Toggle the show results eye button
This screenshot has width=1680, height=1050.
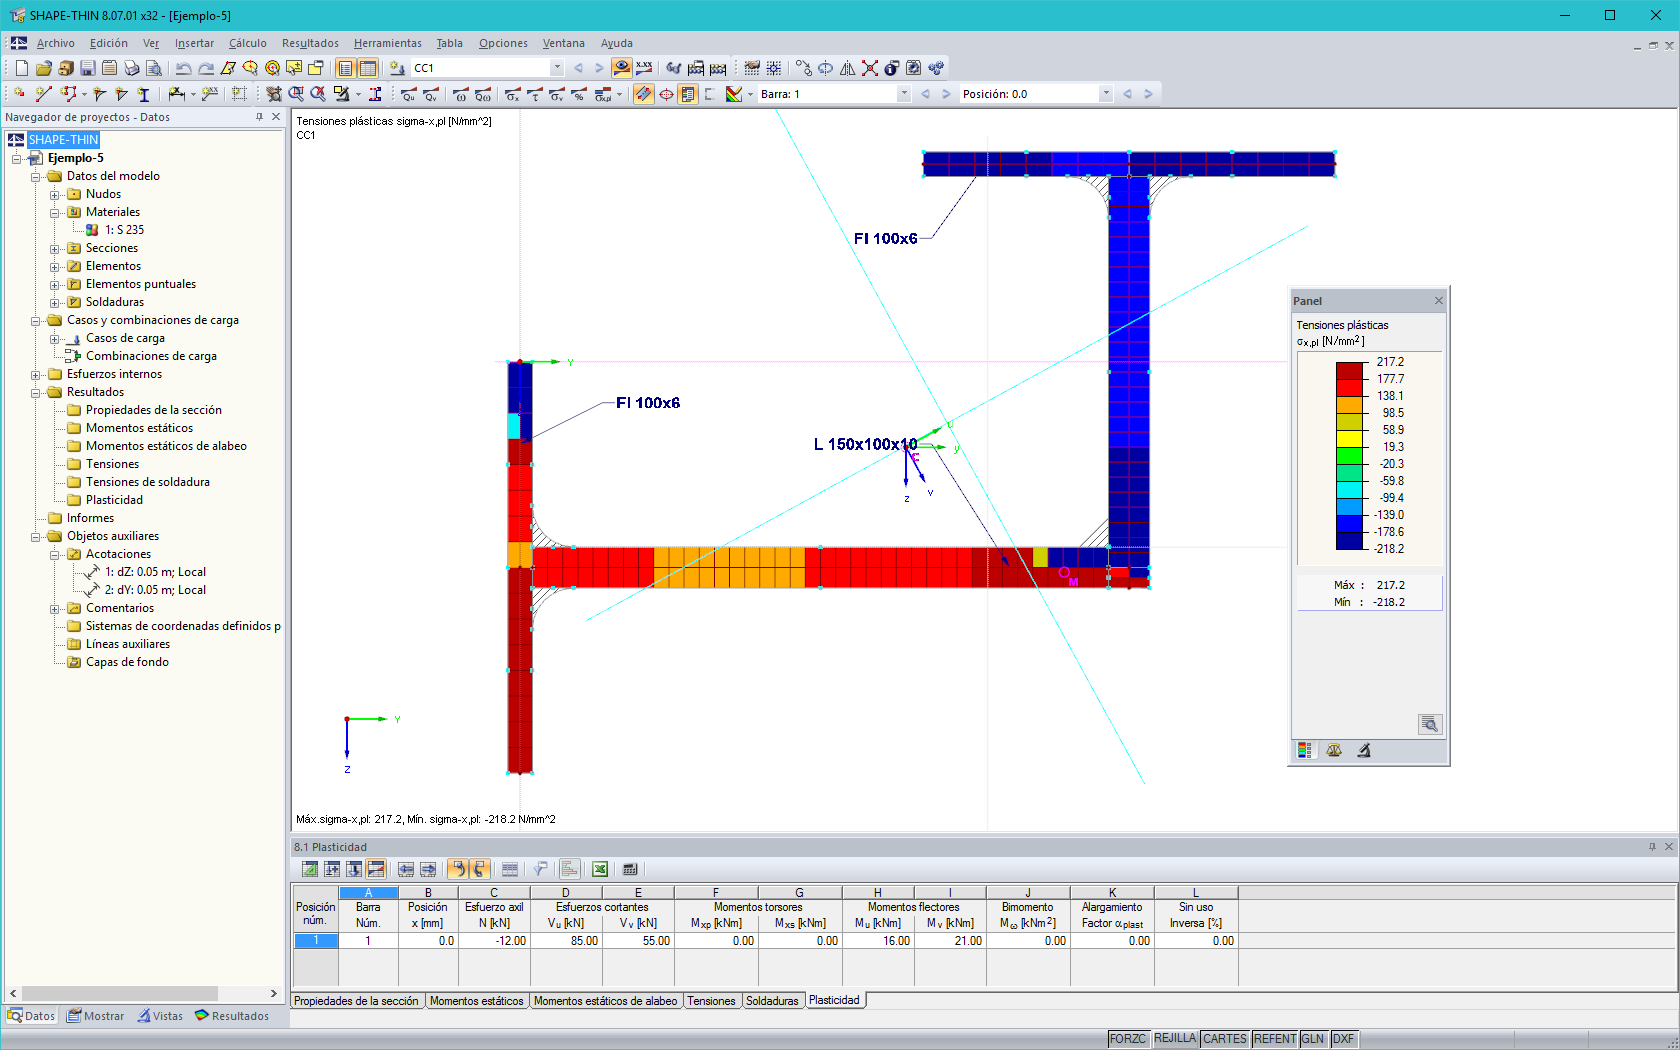pos(622,68)
